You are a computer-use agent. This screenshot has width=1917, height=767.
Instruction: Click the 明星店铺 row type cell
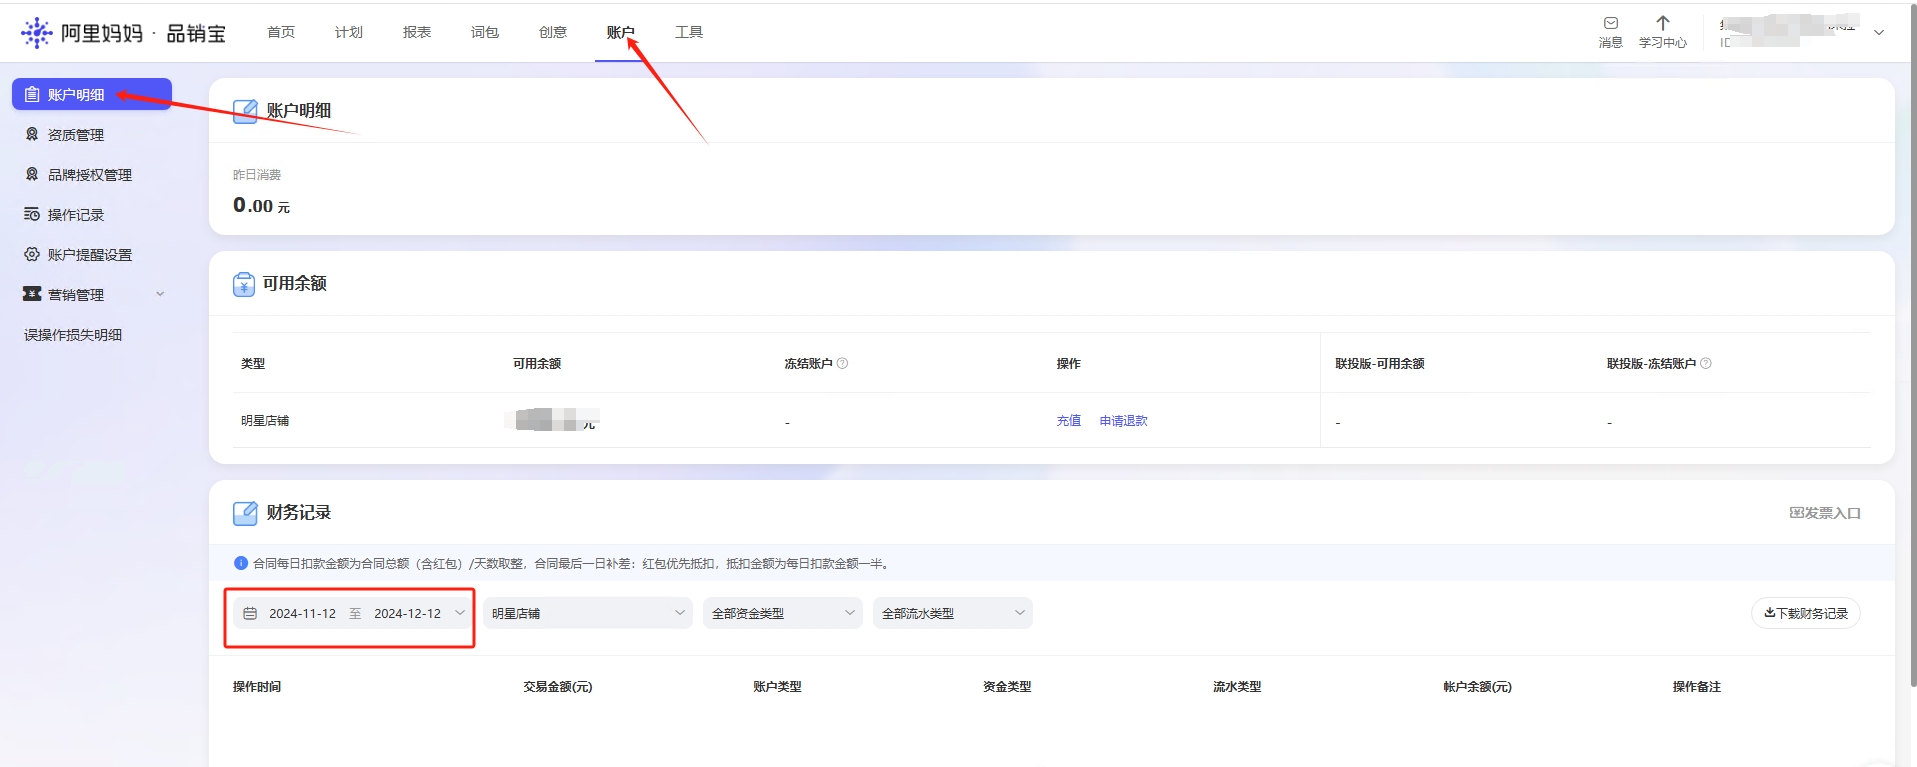265,421
